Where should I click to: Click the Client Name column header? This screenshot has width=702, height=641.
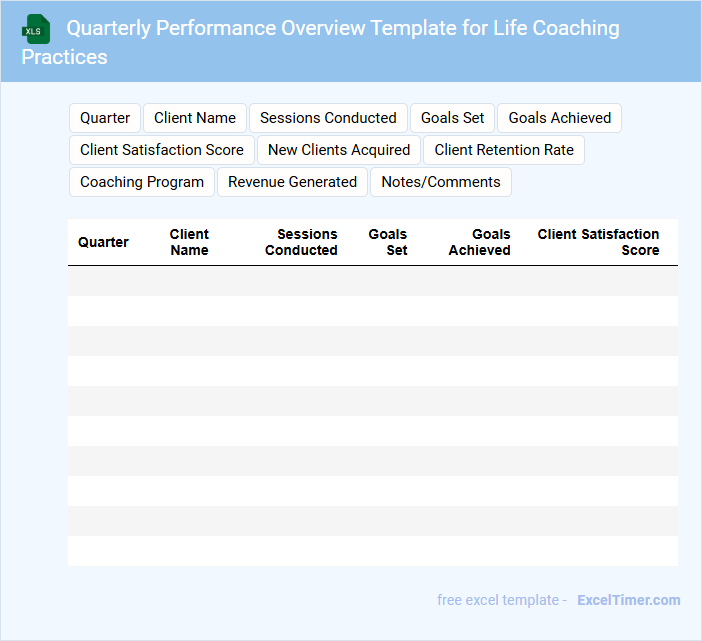tap(189, 242)
